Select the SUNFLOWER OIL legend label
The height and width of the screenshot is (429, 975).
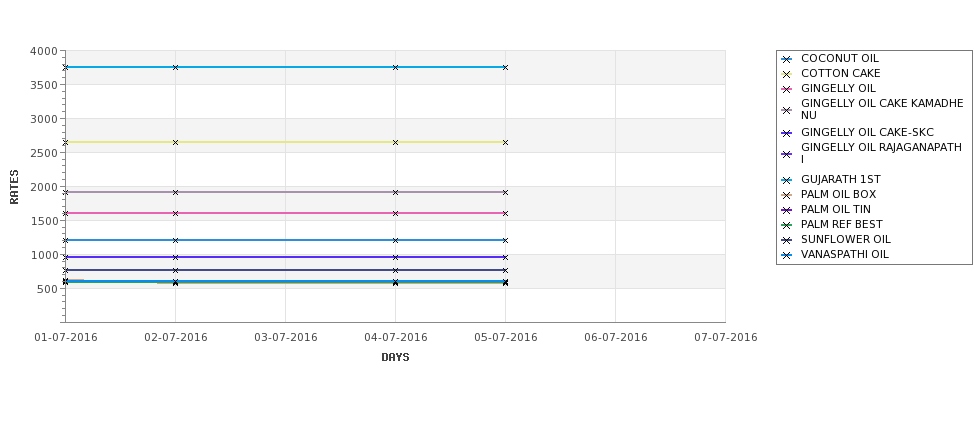click(846, 239)
